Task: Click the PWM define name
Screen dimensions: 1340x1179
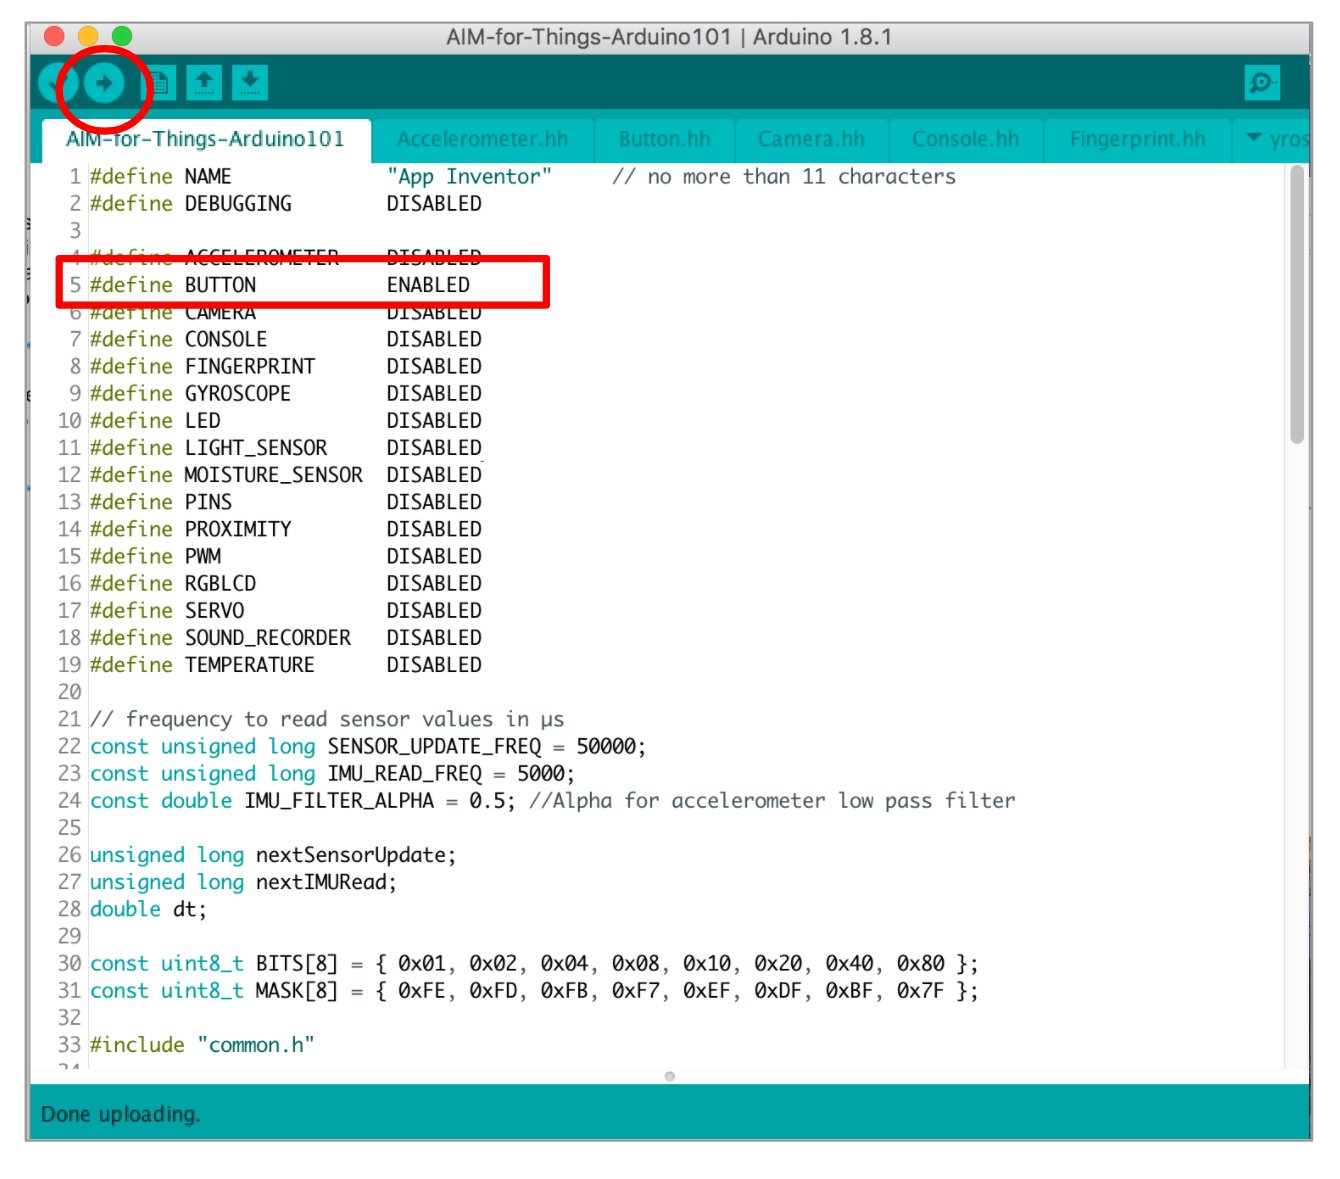Action: click(x=203, y=556)
